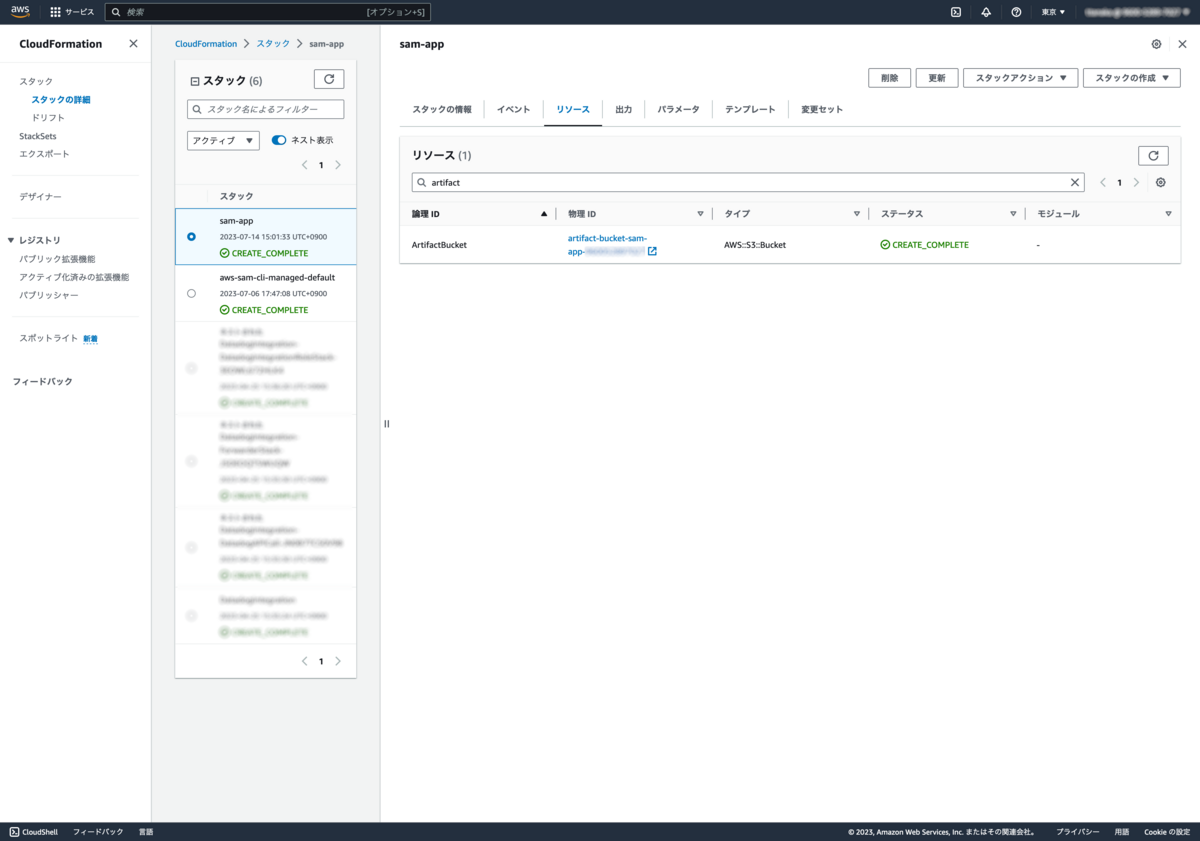Open パブリッシャー in side navigation
1200x841 pixels.
pyautogui.click(x=49, y=295)
